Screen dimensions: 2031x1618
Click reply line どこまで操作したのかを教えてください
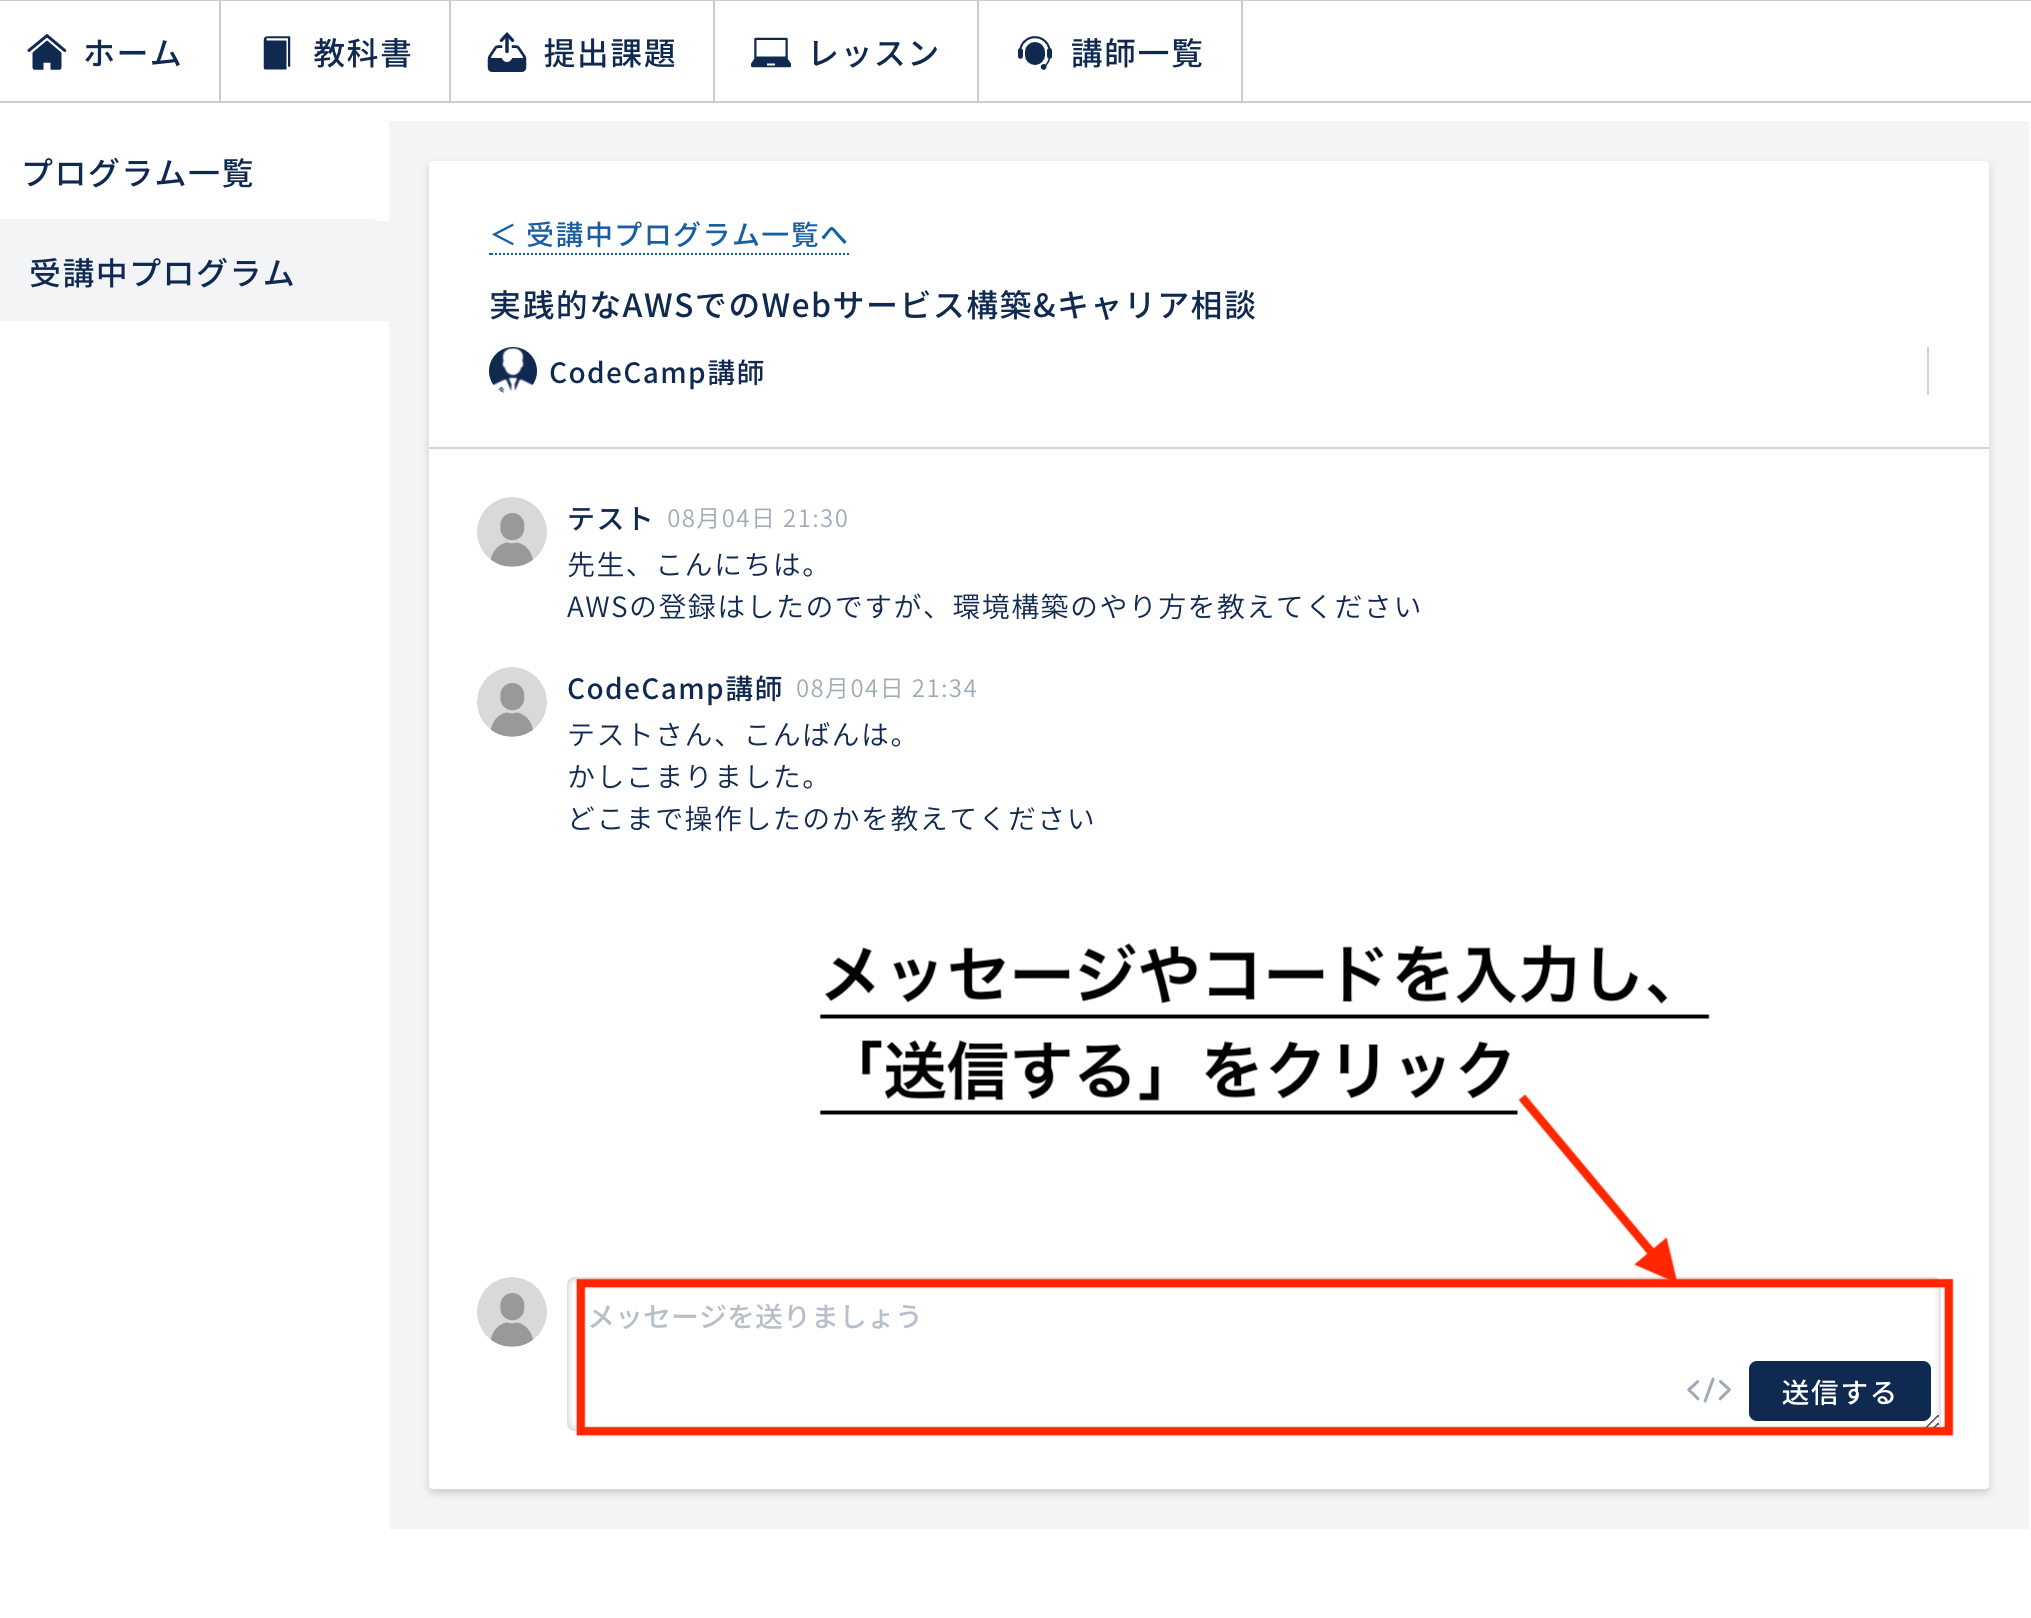(x=831, y=818)
